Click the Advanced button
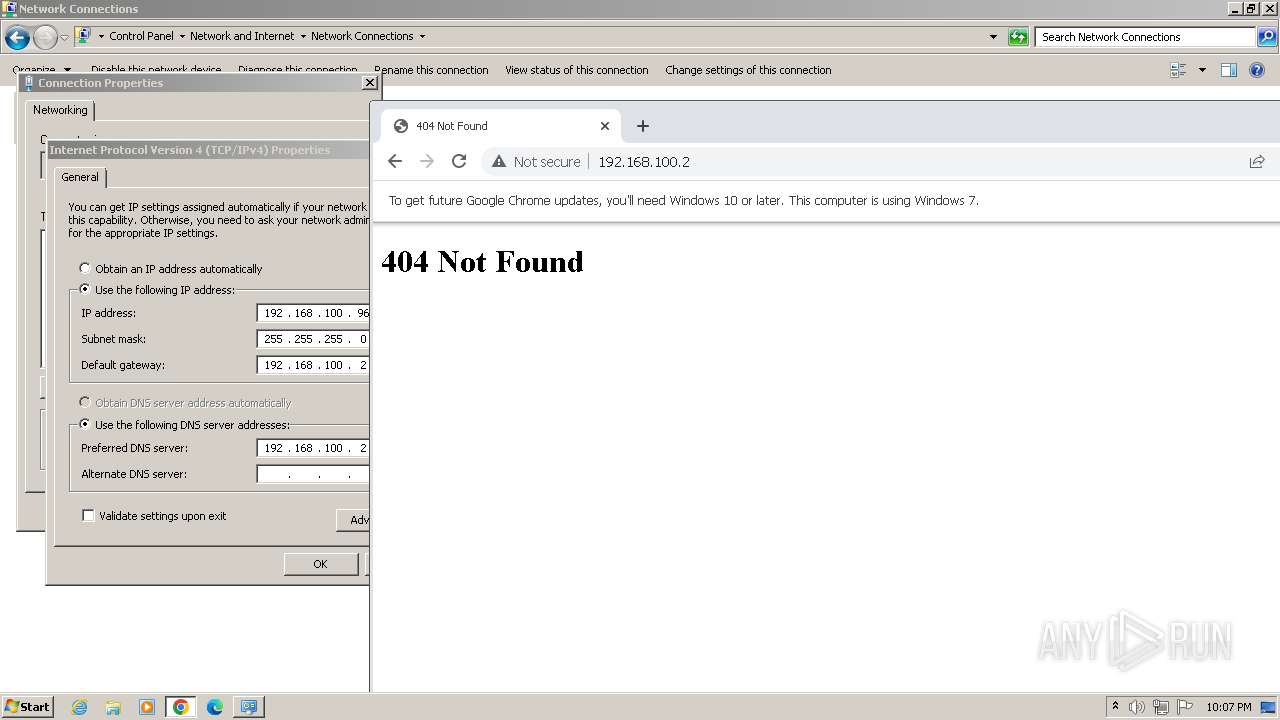This screenshot has height=720, width=1280. click(x=353, y=520)
